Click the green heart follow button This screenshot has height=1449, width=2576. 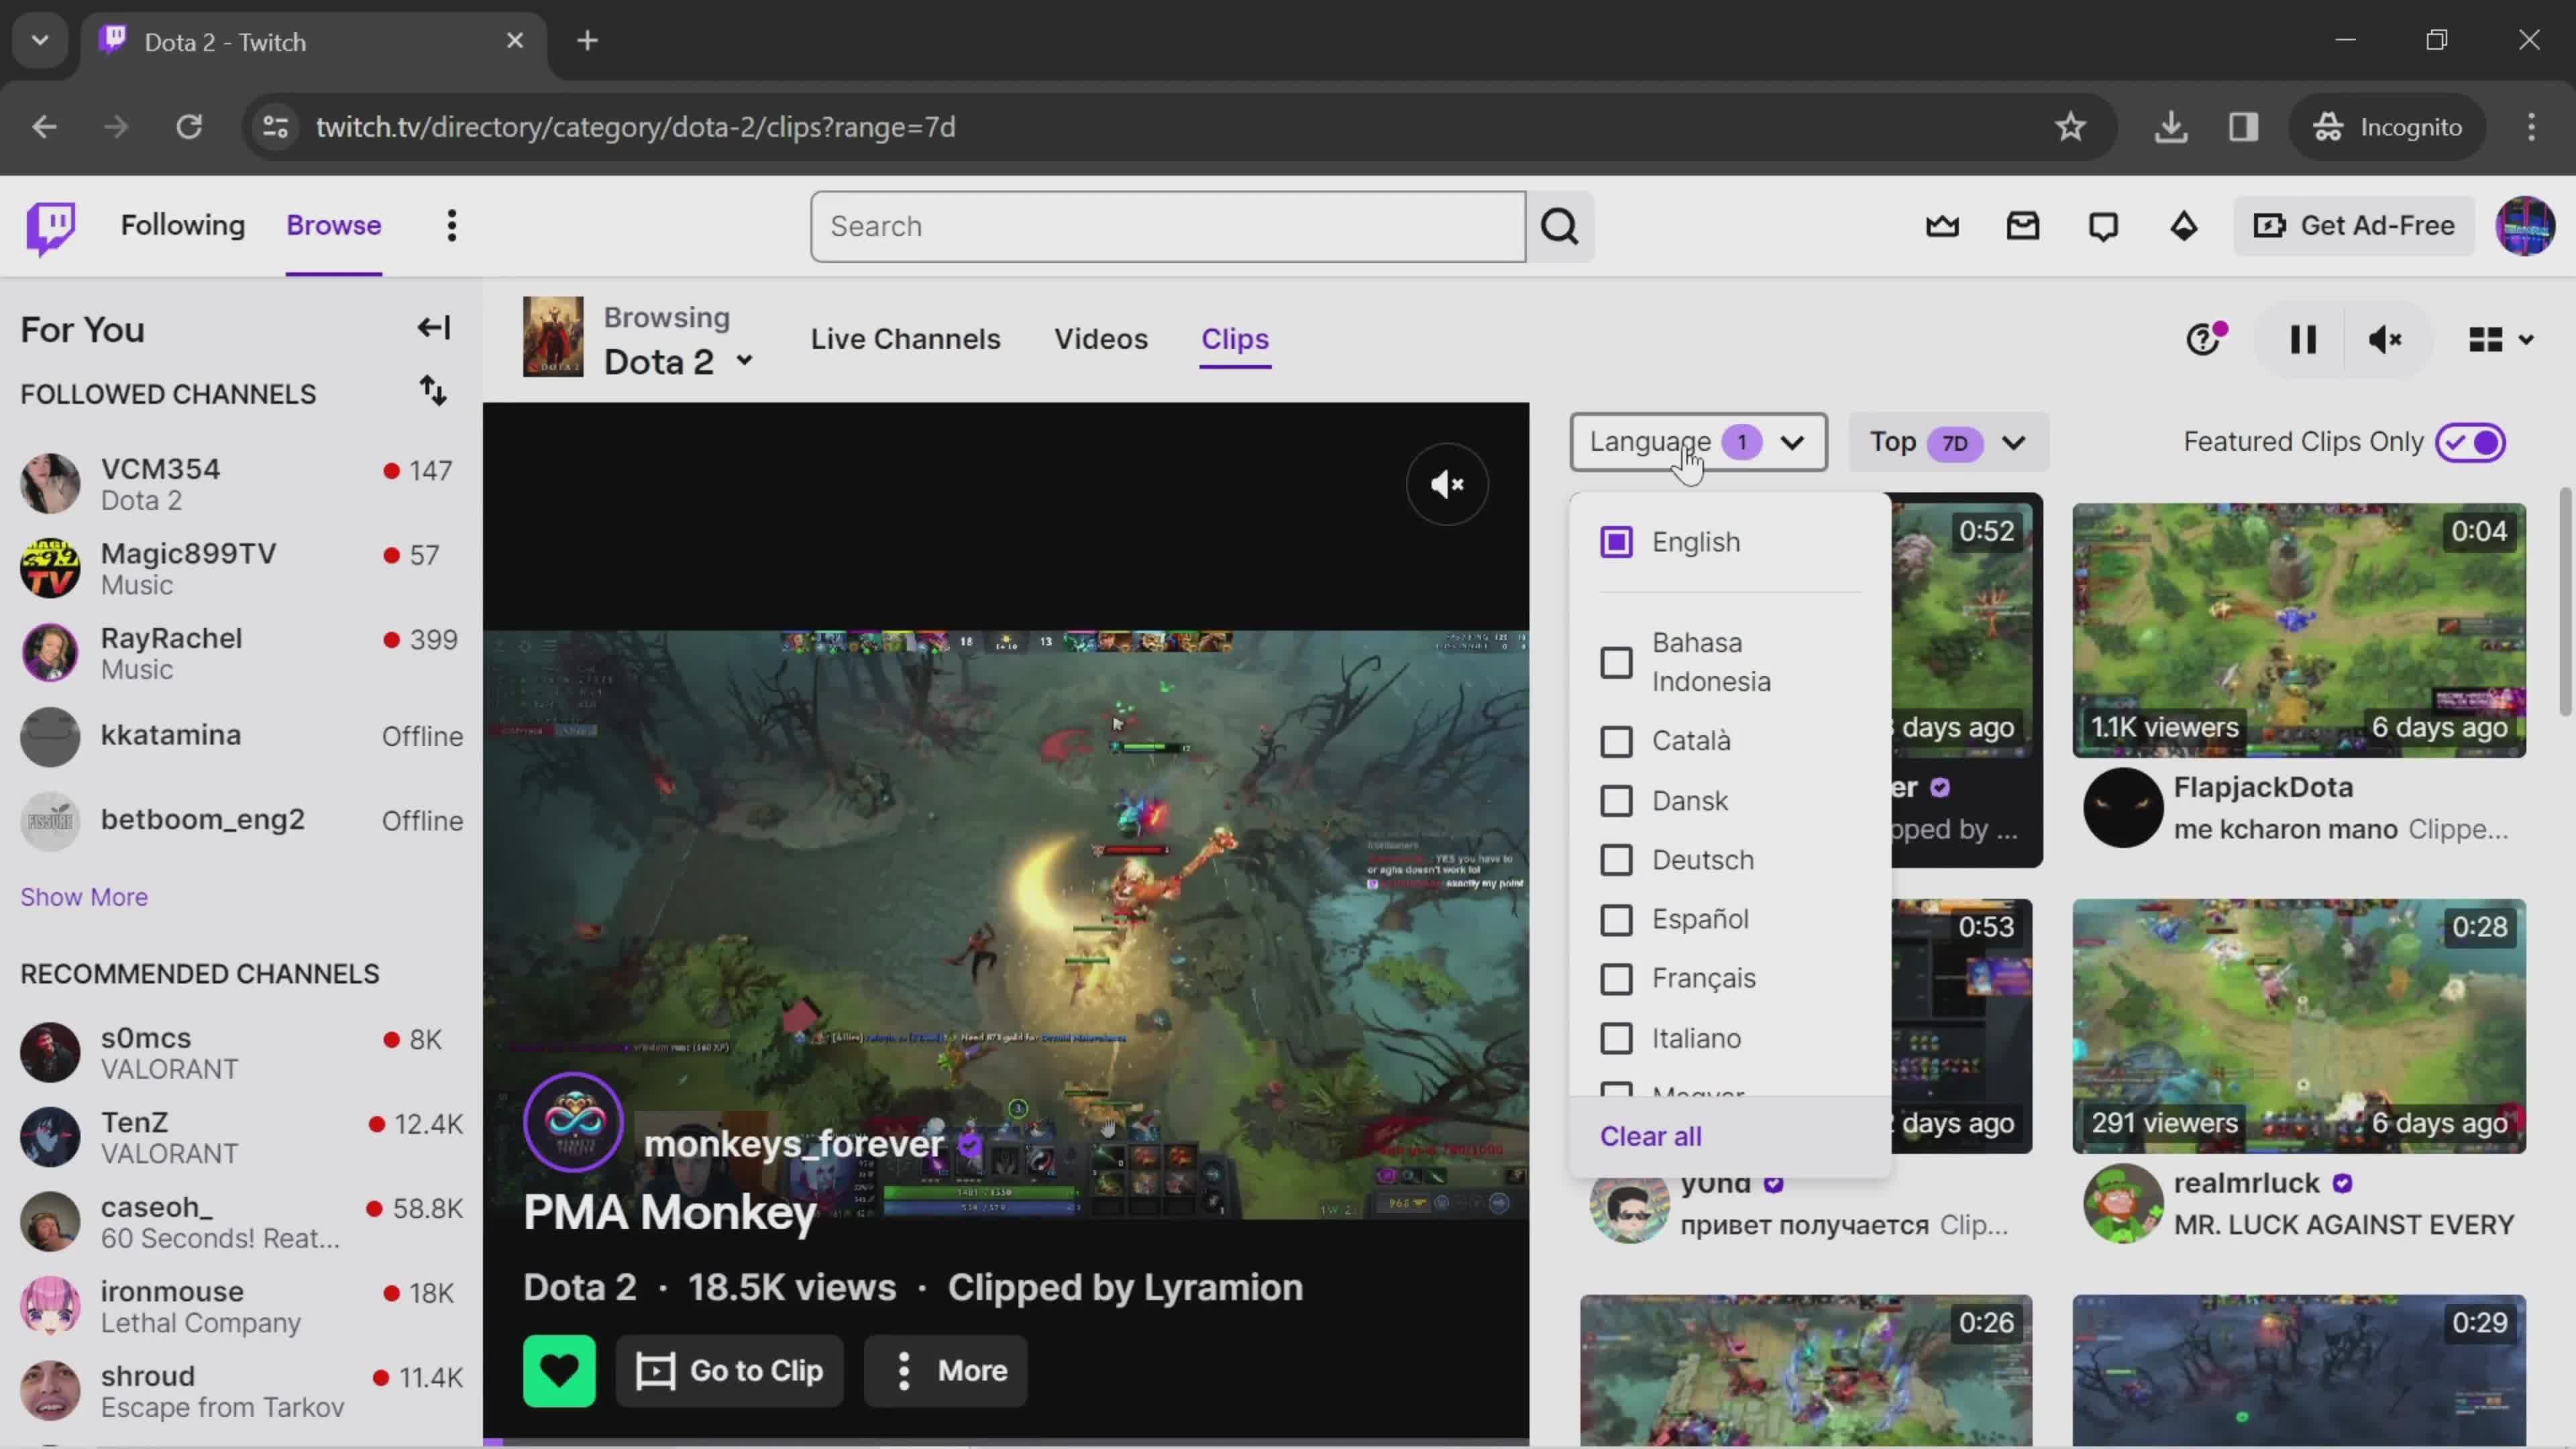tap(559, 1370)
